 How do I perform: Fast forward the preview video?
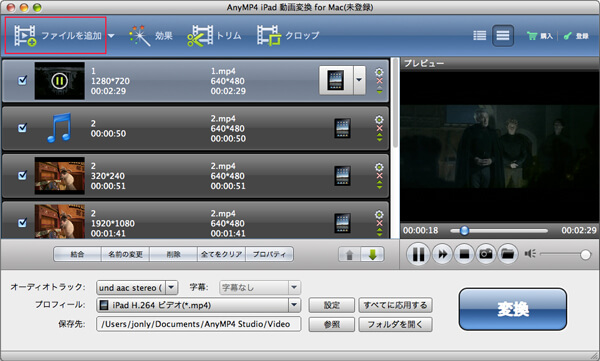[x=442, y=254]
